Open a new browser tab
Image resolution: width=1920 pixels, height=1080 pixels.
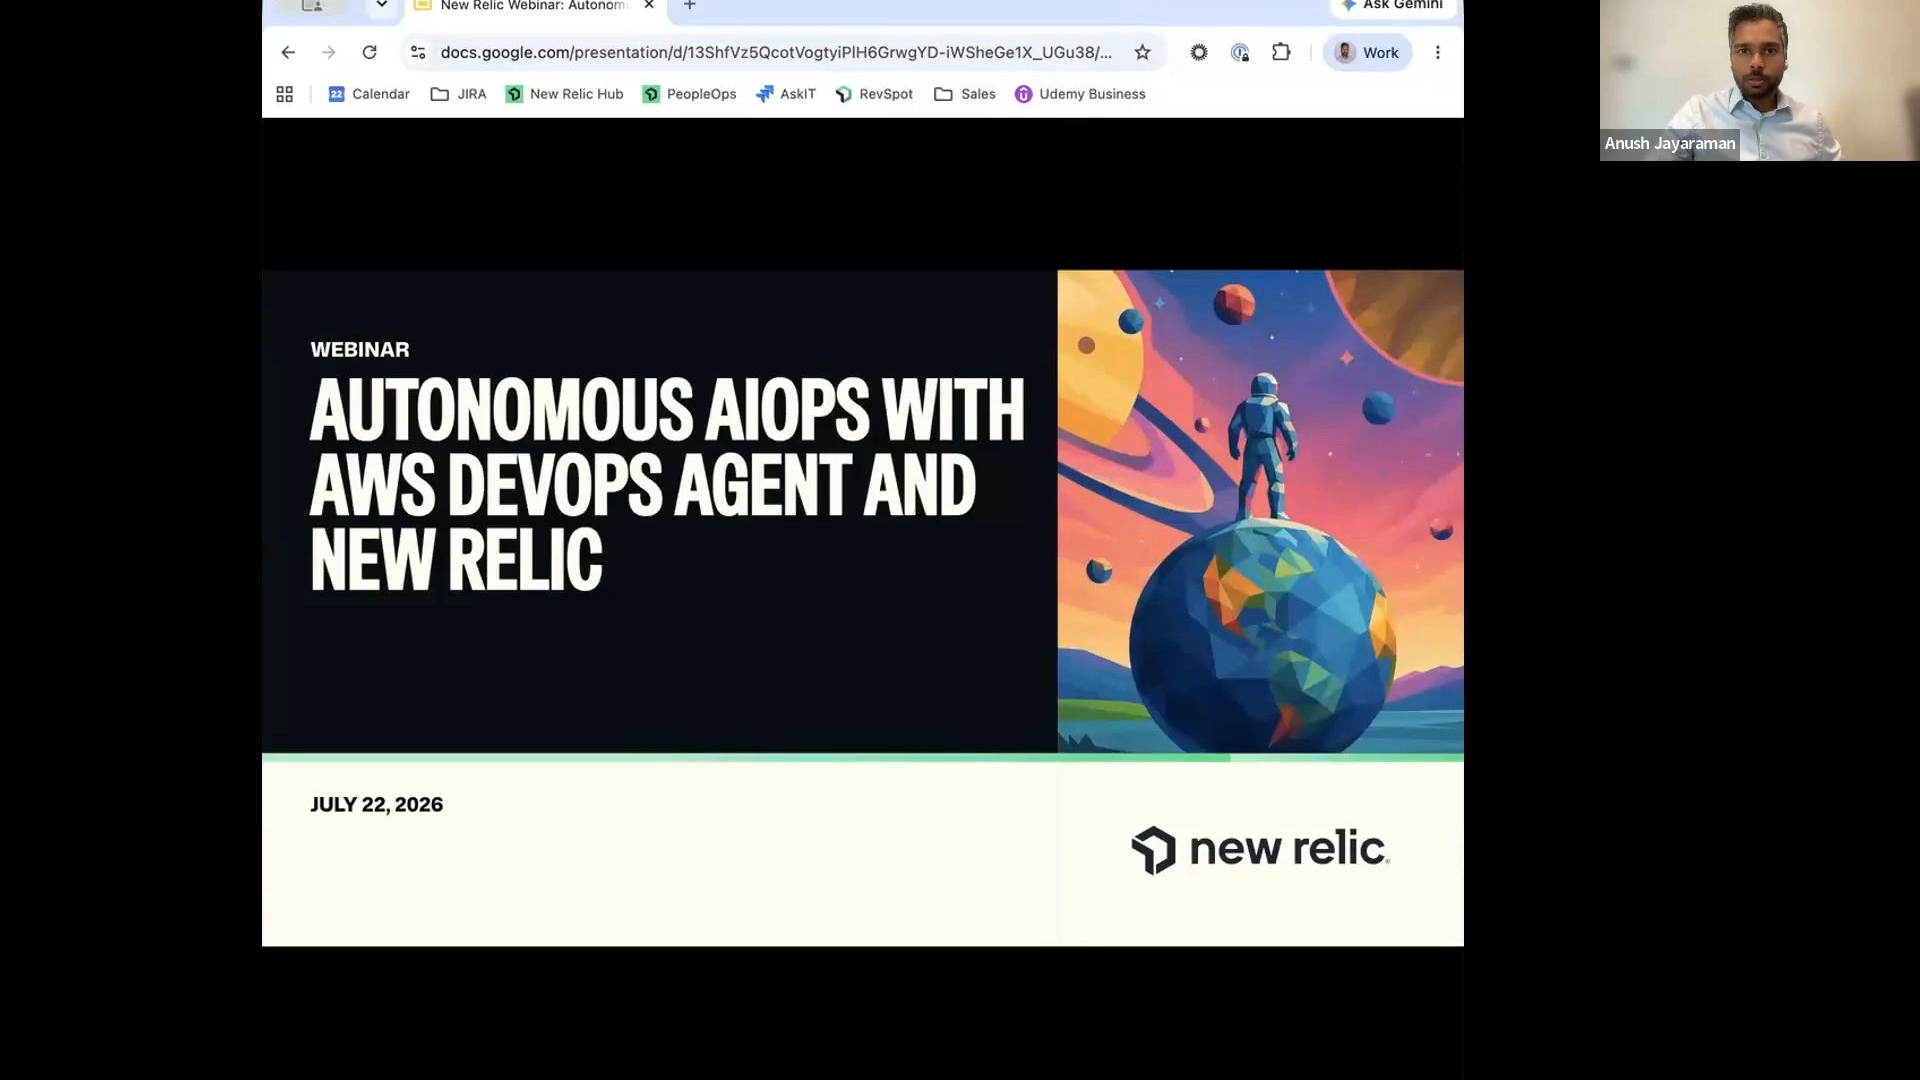coord(690,6)
